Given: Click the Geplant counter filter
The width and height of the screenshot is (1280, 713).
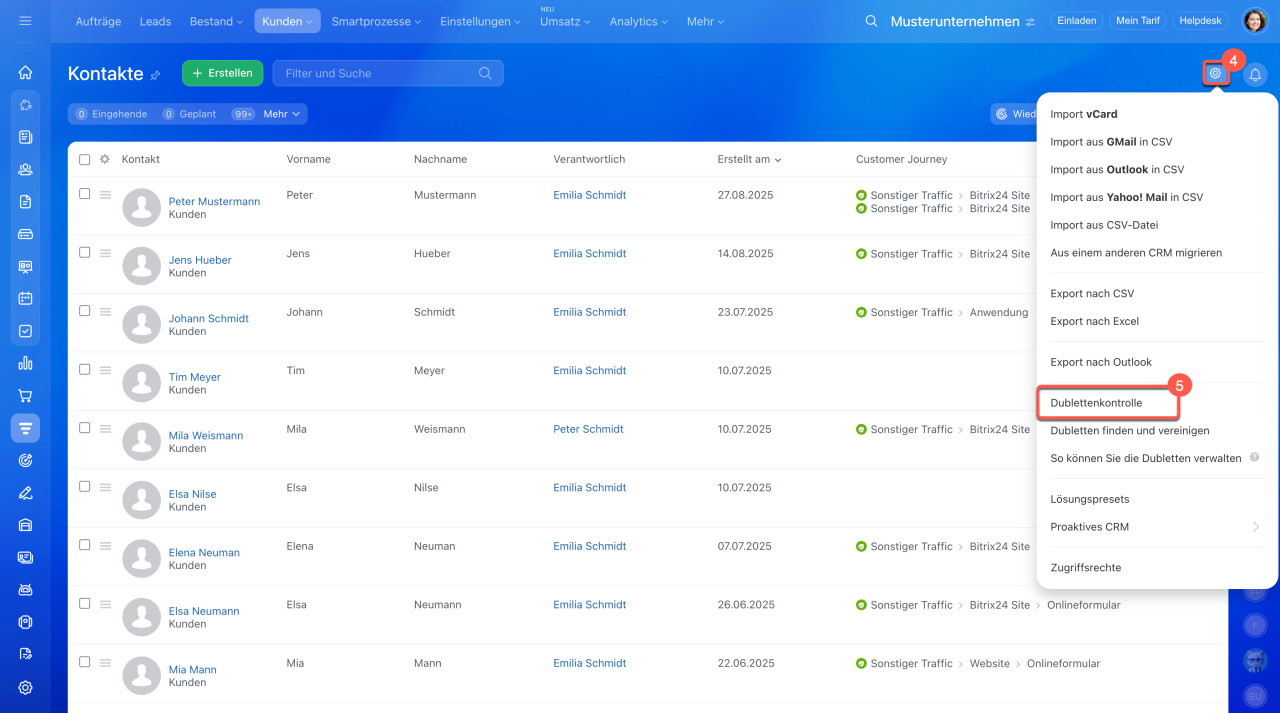Looking at the screenshot, I should click(189, 114).
